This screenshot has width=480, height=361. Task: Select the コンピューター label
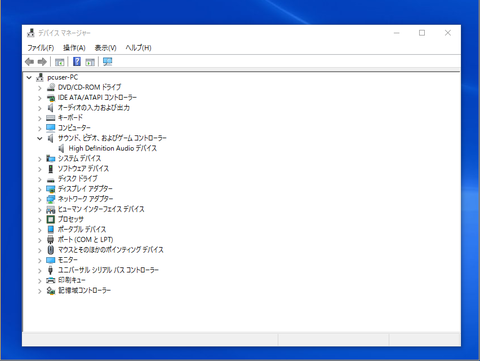click(74, 128)
